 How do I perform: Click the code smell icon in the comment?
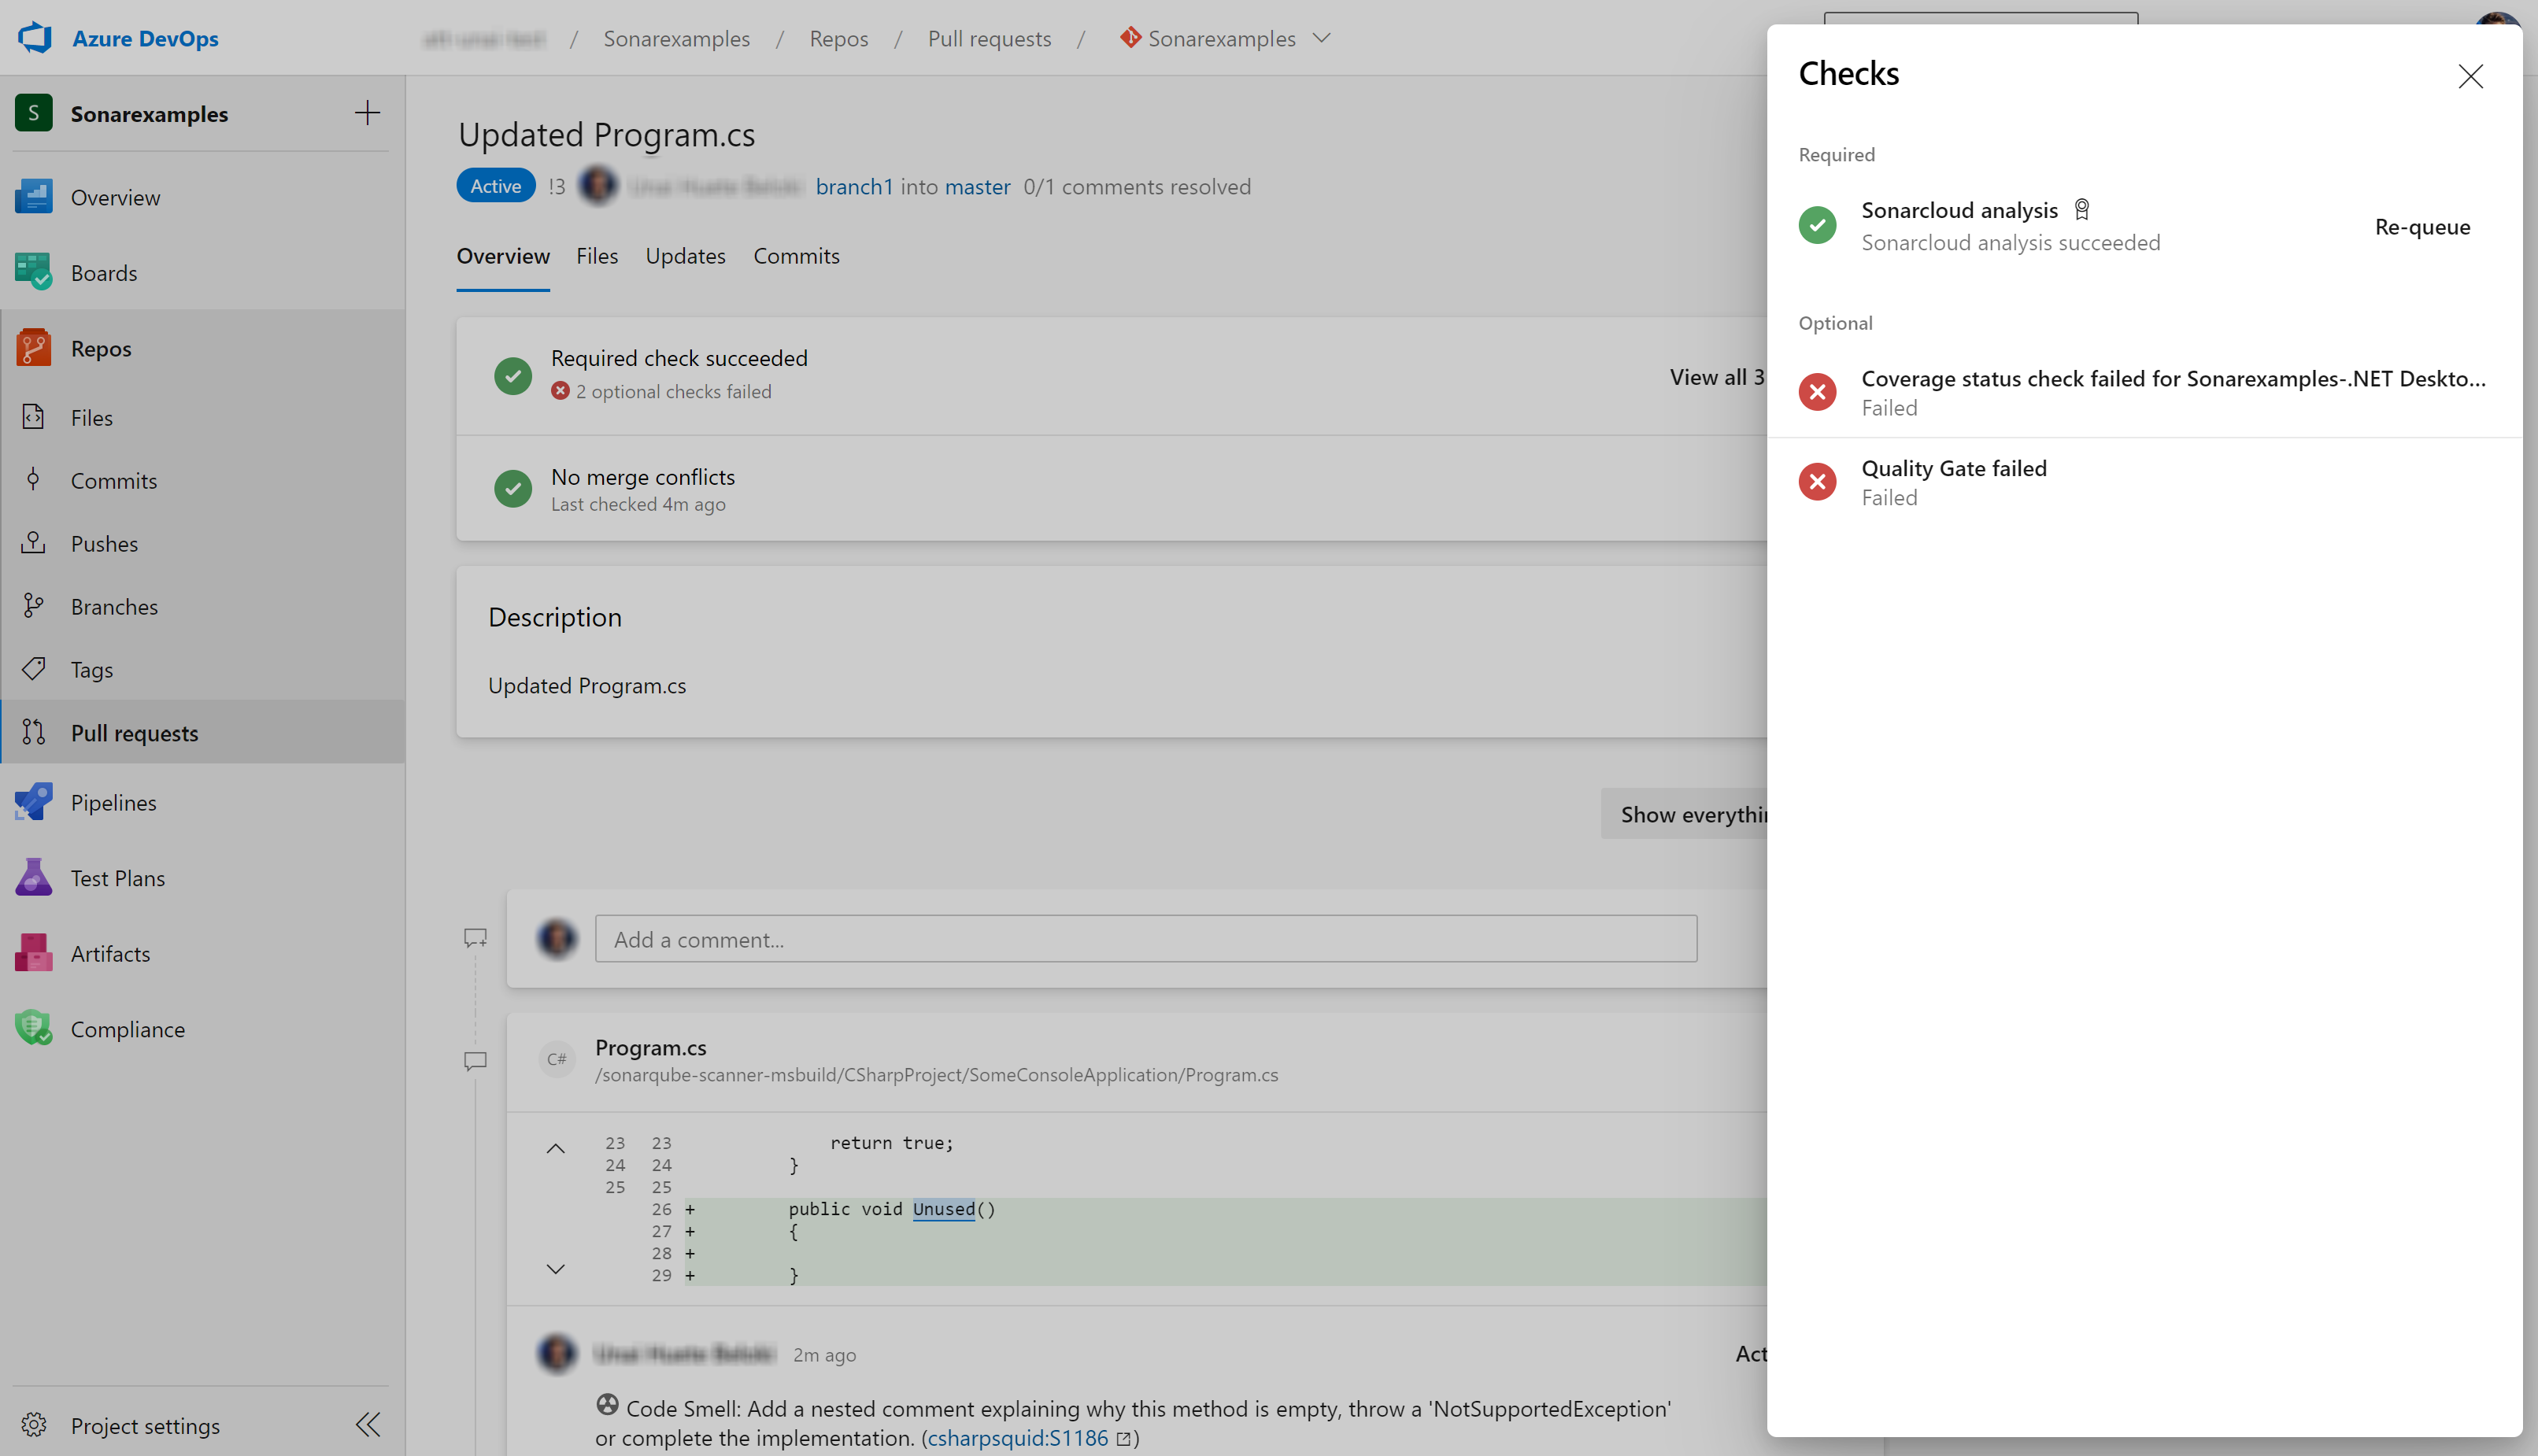tap(607, 1404)
